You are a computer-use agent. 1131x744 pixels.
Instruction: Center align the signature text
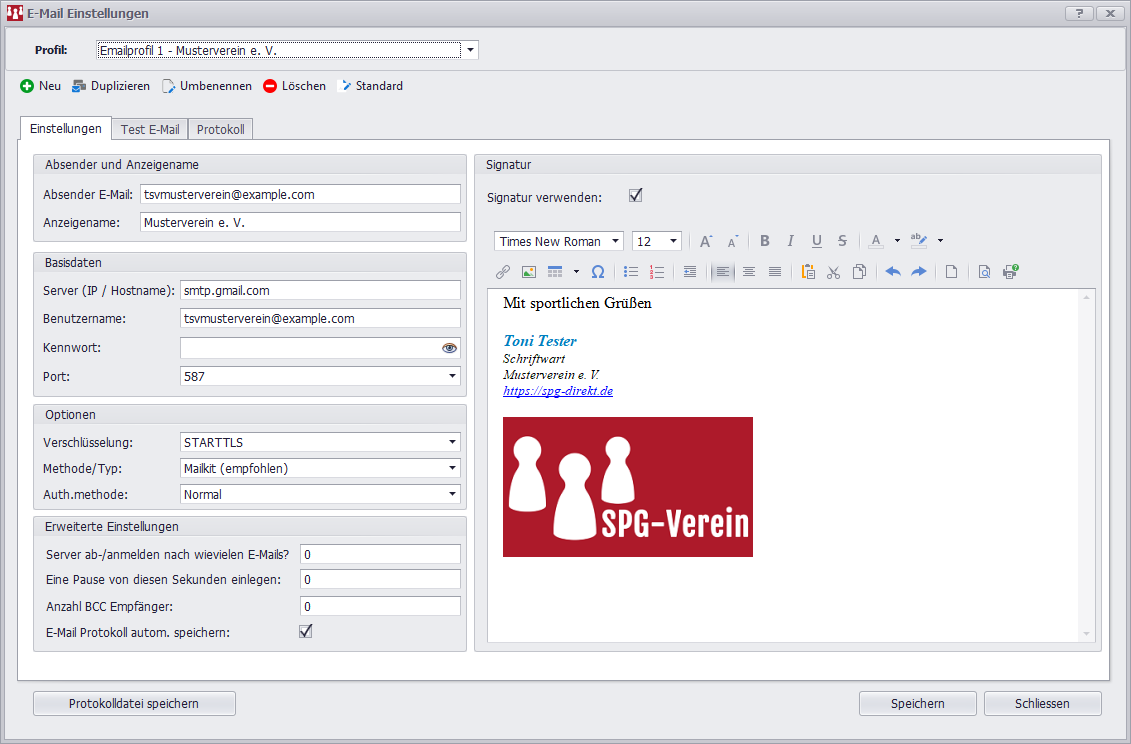pos(748,271)
